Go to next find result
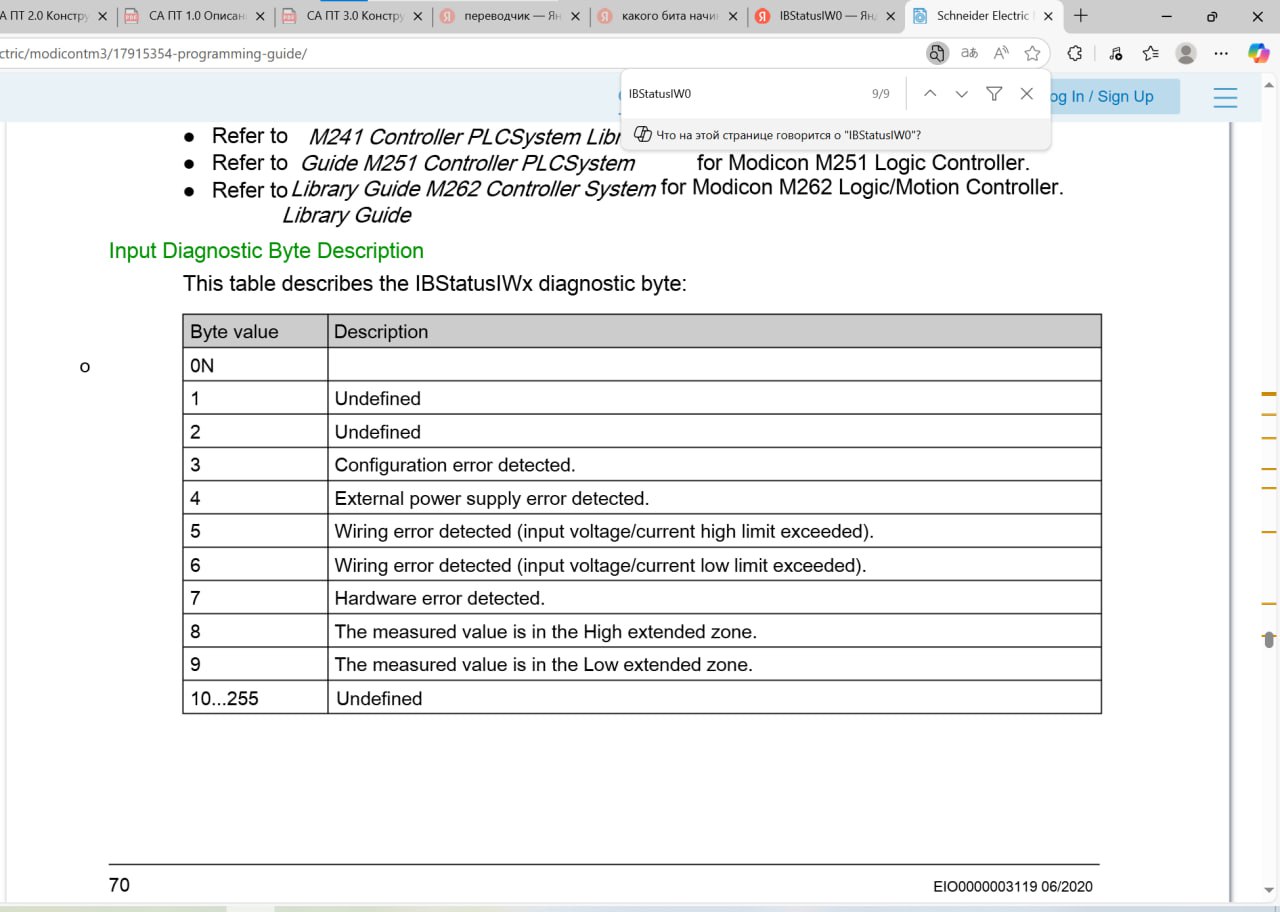The image size is (1280, 912). click(x=962, y=94)
